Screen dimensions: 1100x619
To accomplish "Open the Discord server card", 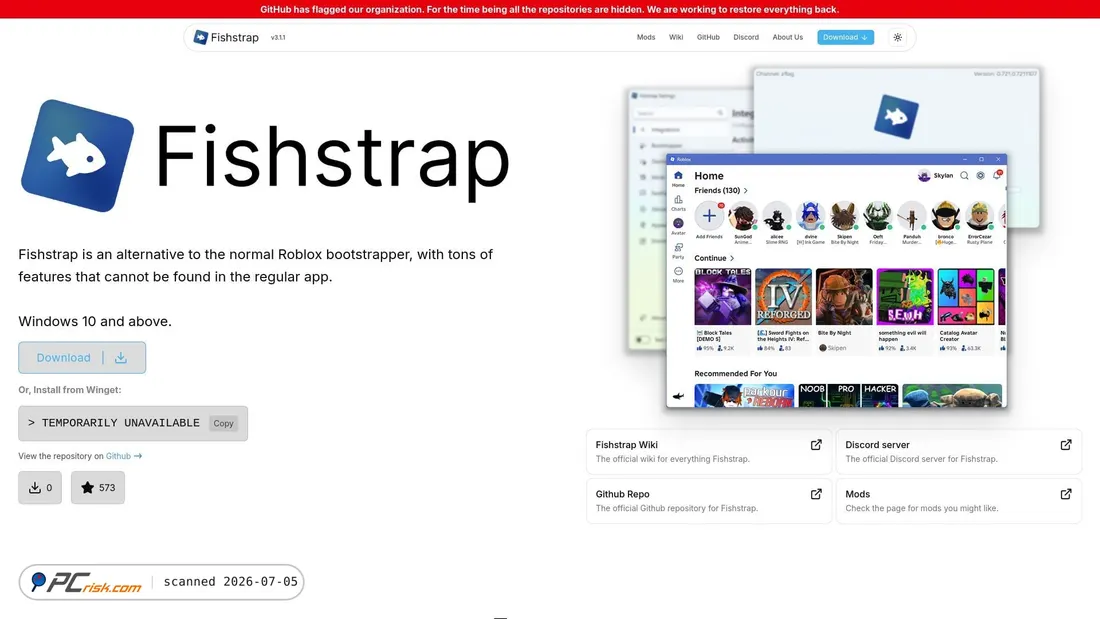I will pyautogui.click(x=958, y=451).
